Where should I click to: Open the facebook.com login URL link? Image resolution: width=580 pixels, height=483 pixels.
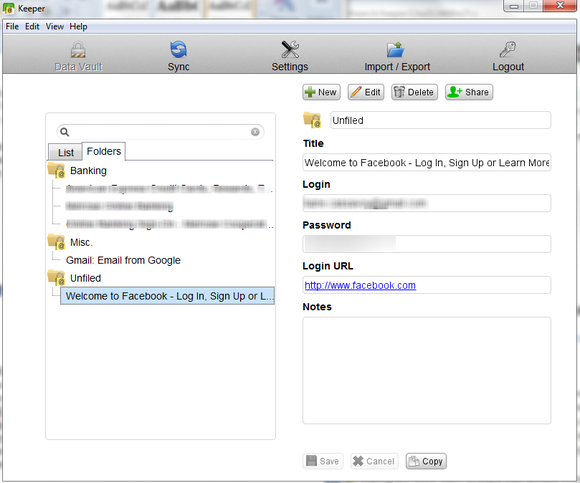[360, 286]
